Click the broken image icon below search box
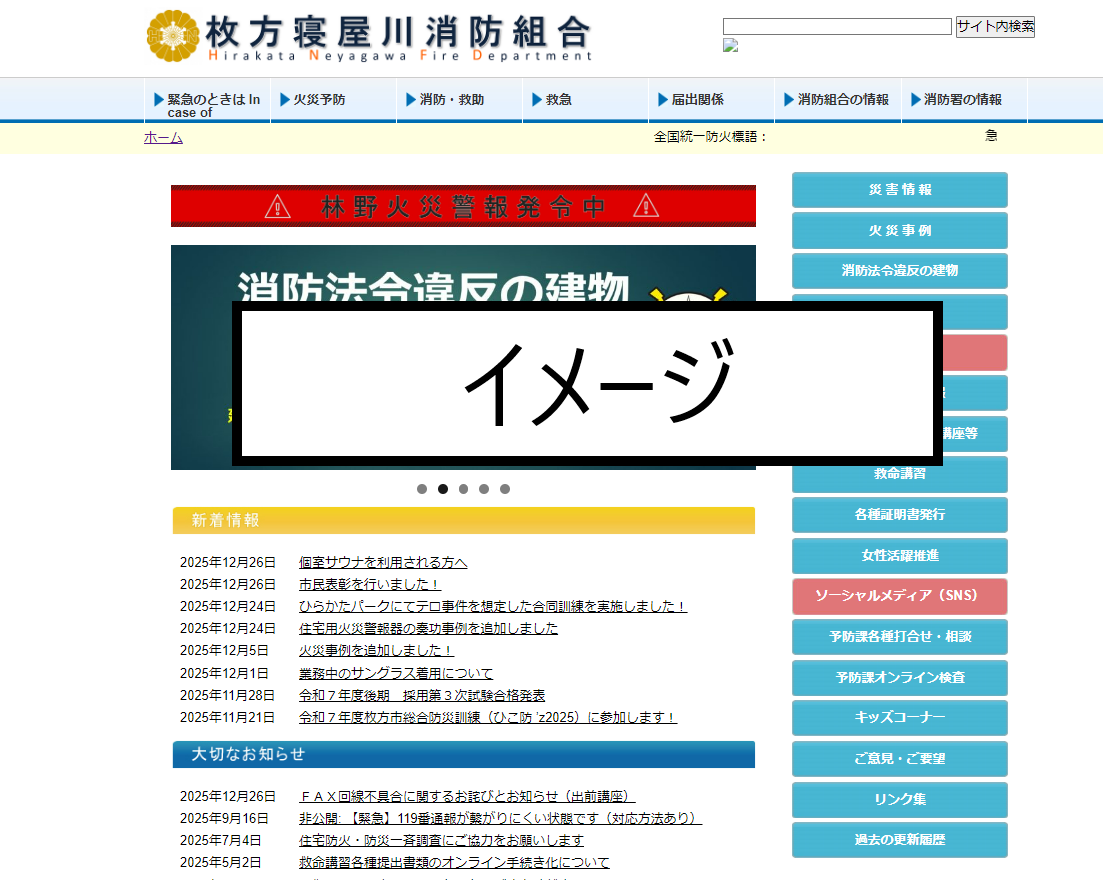Viewport: 1103px width, 880px height. 730,46
